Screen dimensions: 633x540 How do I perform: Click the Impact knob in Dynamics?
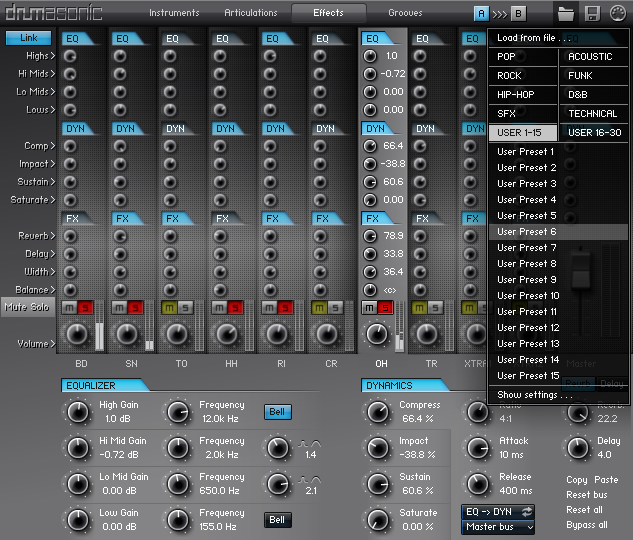(x=378, y=448)
